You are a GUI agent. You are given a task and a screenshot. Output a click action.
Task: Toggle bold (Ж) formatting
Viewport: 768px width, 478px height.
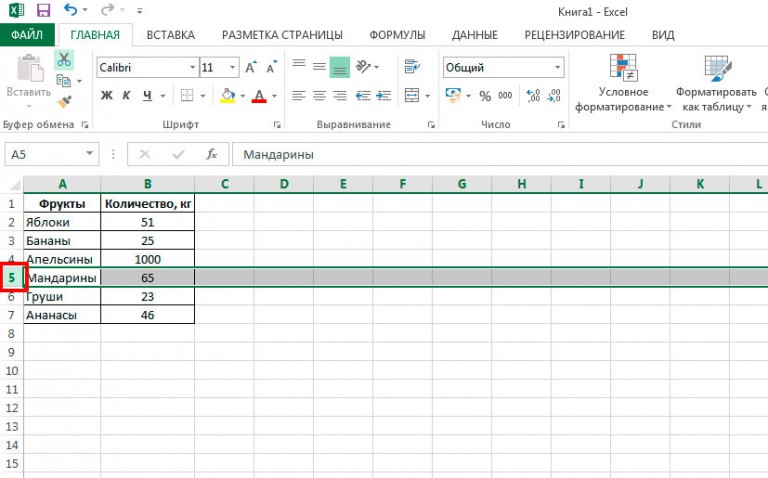[106, 96]
